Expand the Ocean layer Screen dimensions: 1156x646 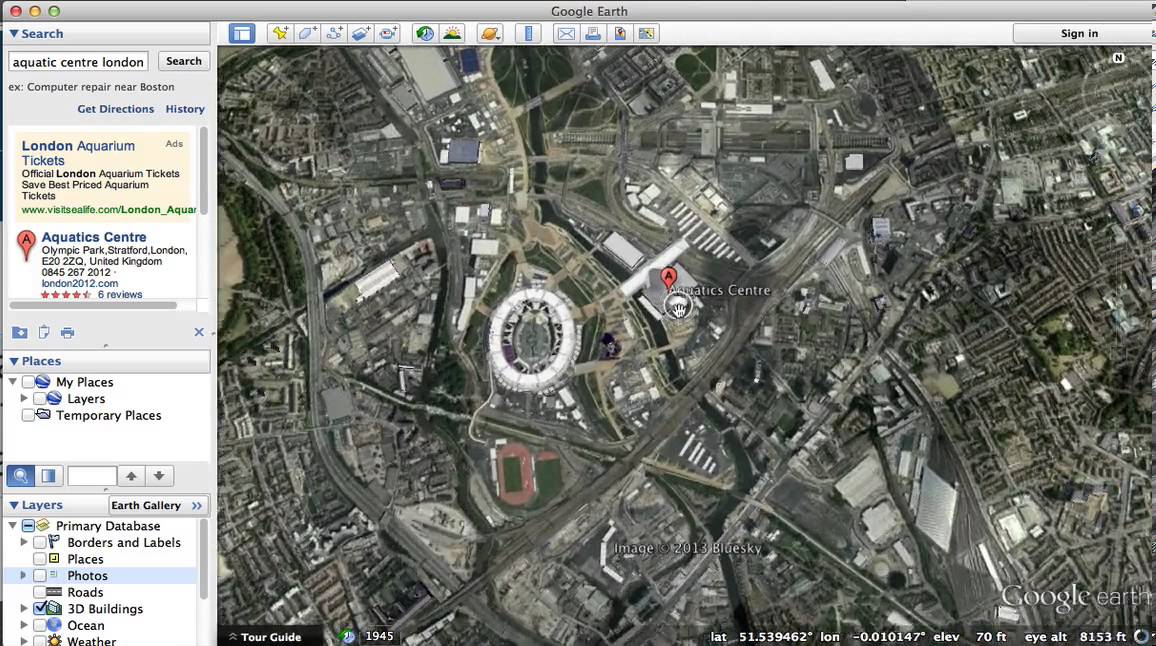24,625
